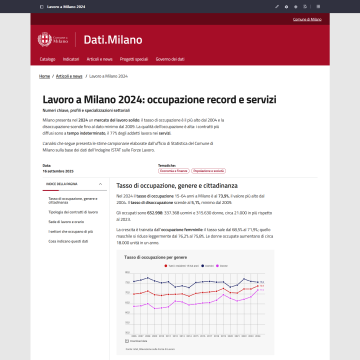360x360 pixels.
Task: Toggle the dark blue legend series in chart
Action: pyautogui.click(x=207, y=266)
